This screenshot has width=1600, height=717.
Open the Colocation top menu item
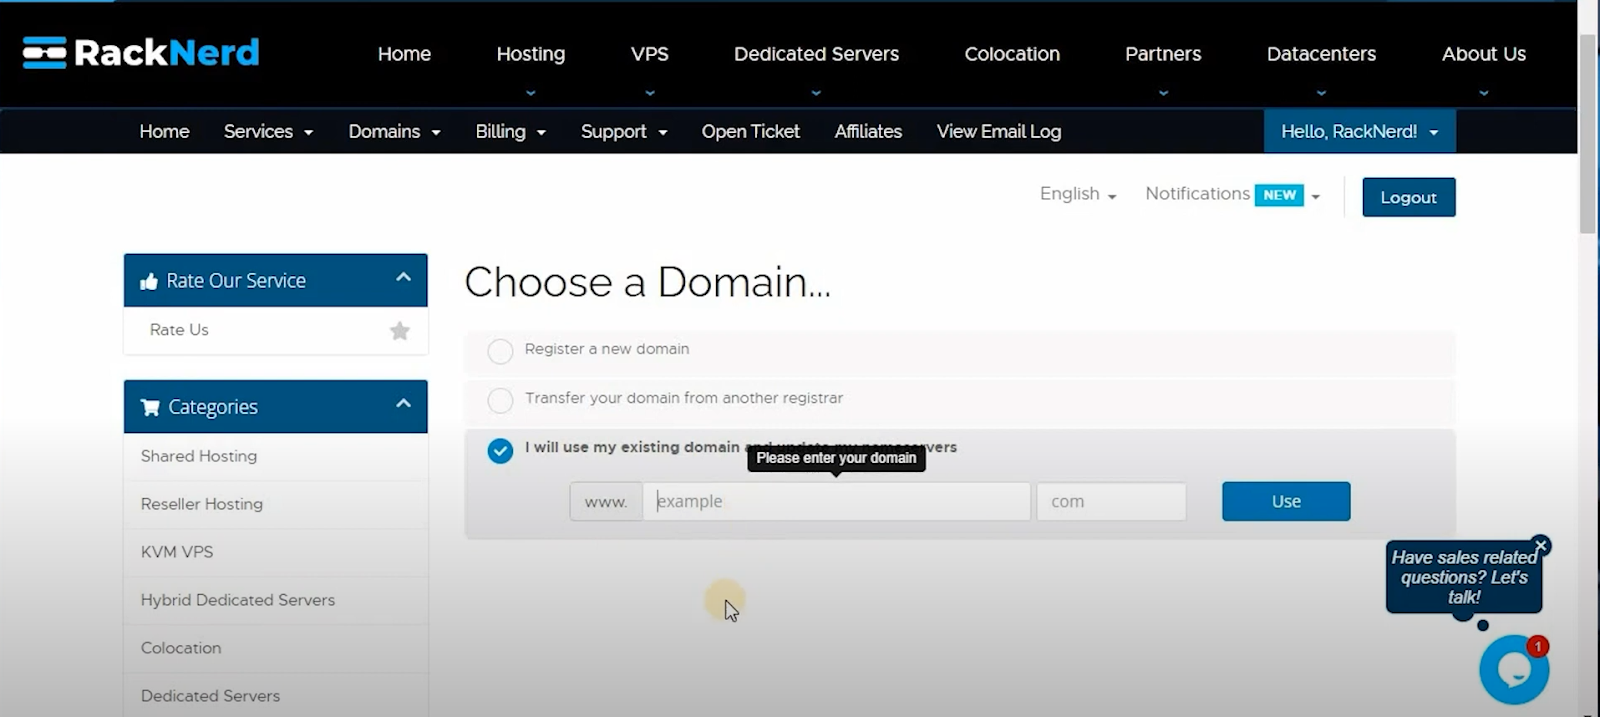tap(1012, 54)
